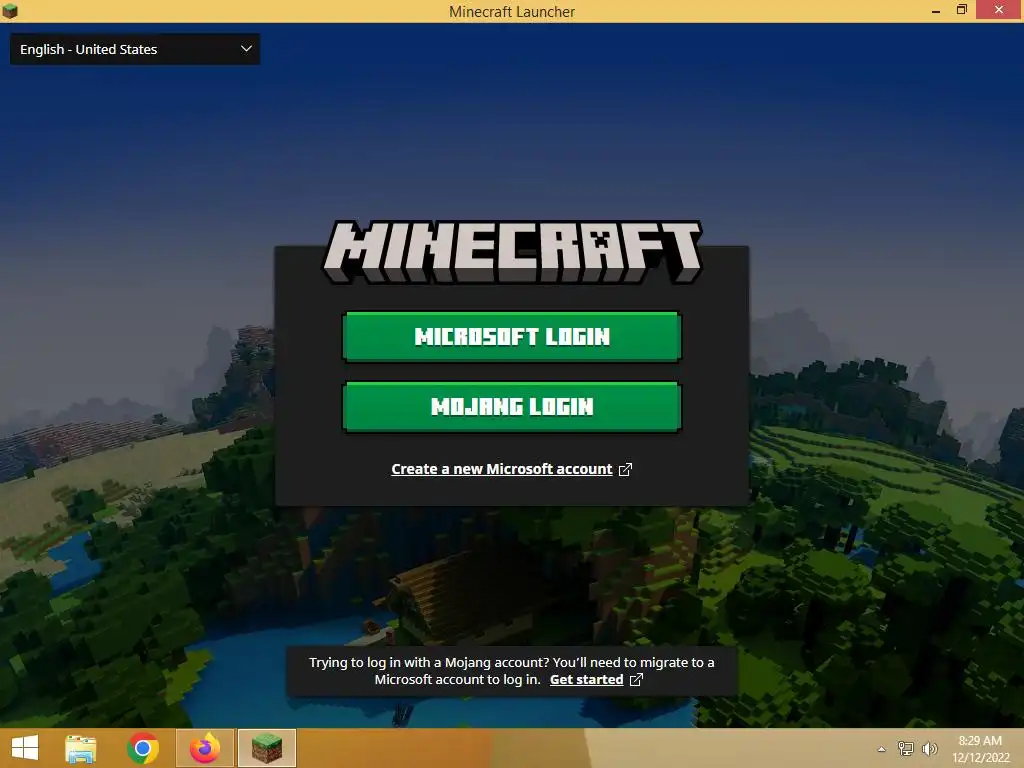The image size is (1024, 768).
Task: Open the Get started migration link
Action: pyautogui.click(x=586, y=679)
